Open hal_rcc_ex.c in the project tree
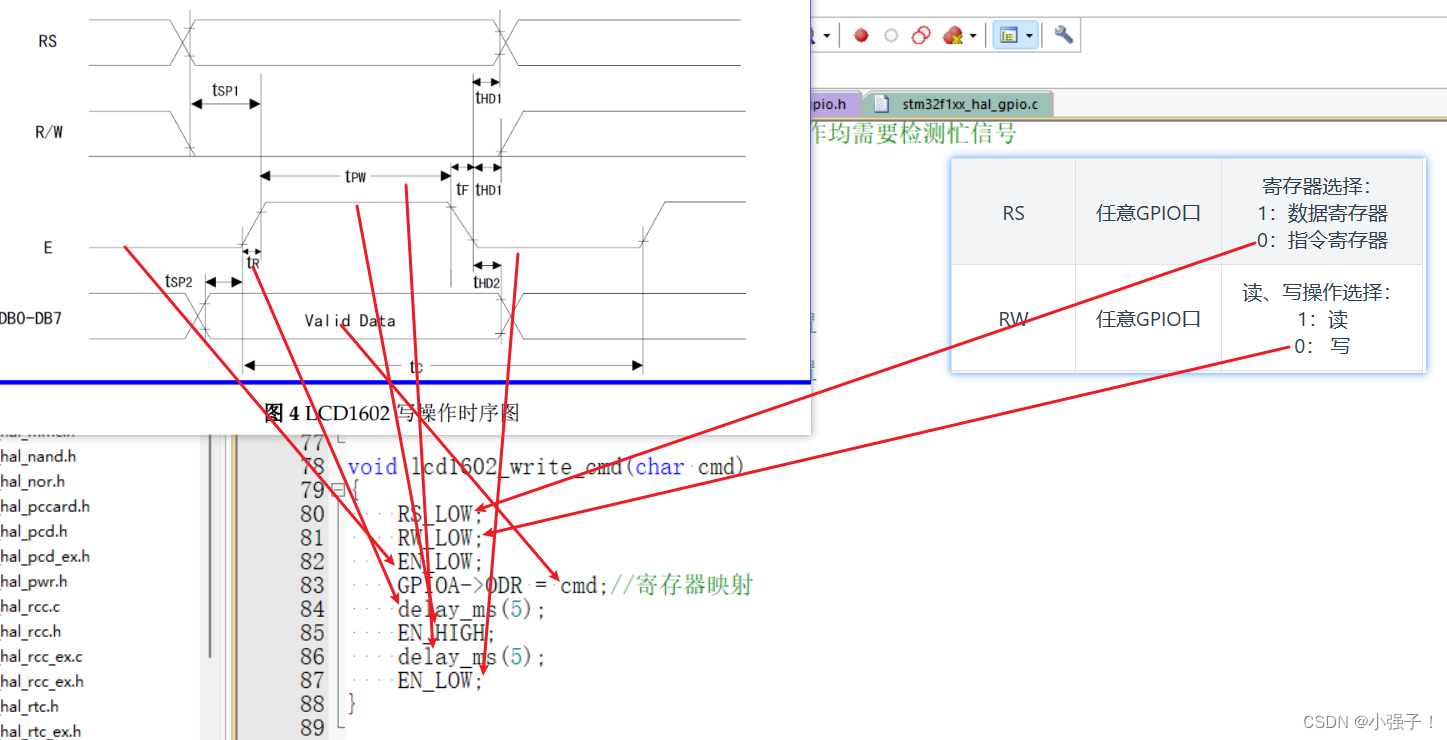1447x740 pixels. 41,656
